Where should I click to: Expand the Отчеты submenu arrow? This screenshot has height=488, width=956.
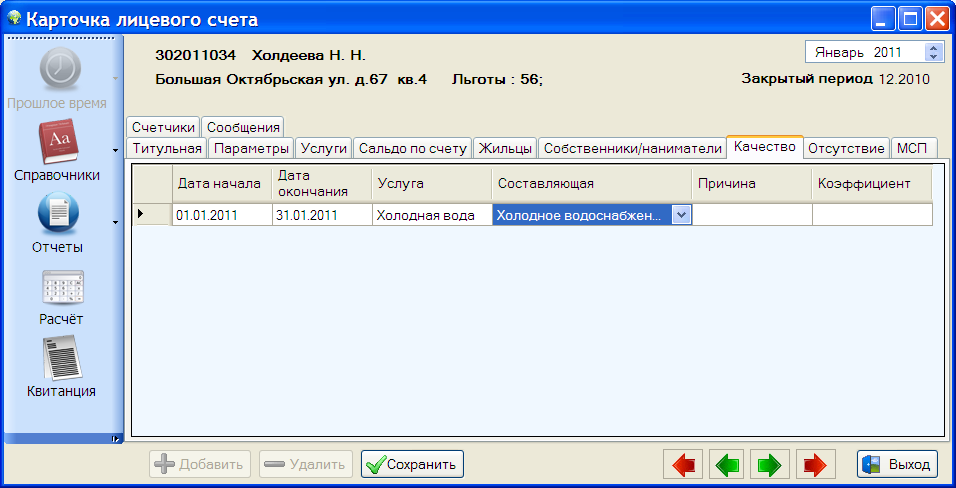tap(115, 222)
